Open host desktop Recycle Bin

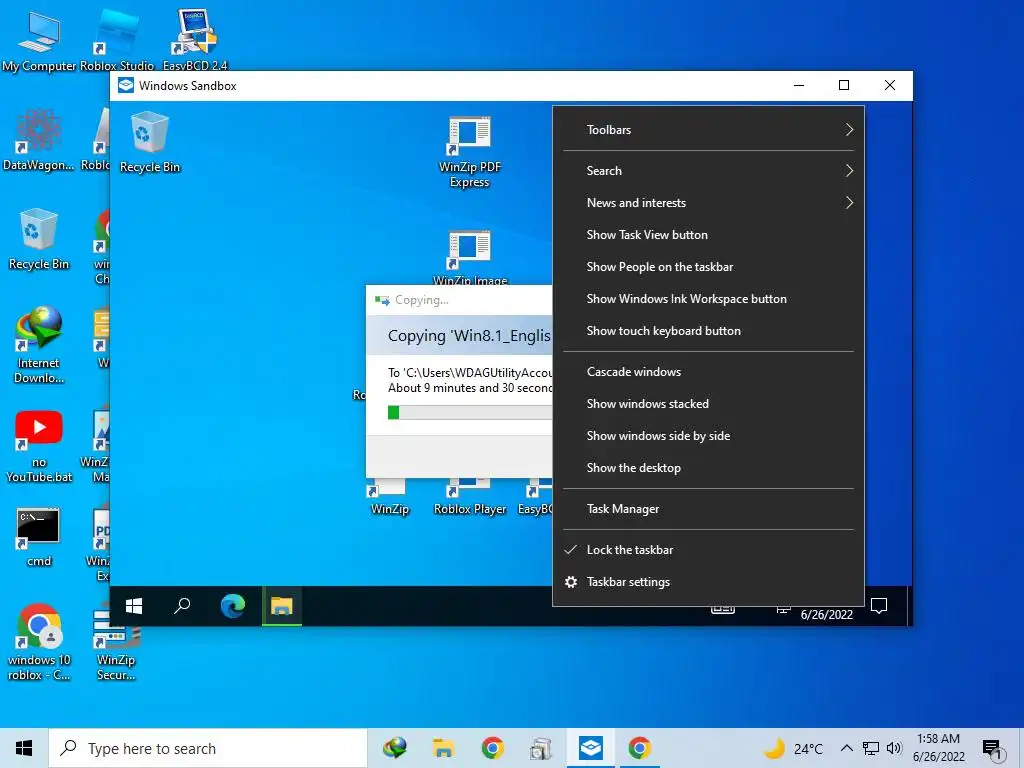click(39, 239)
